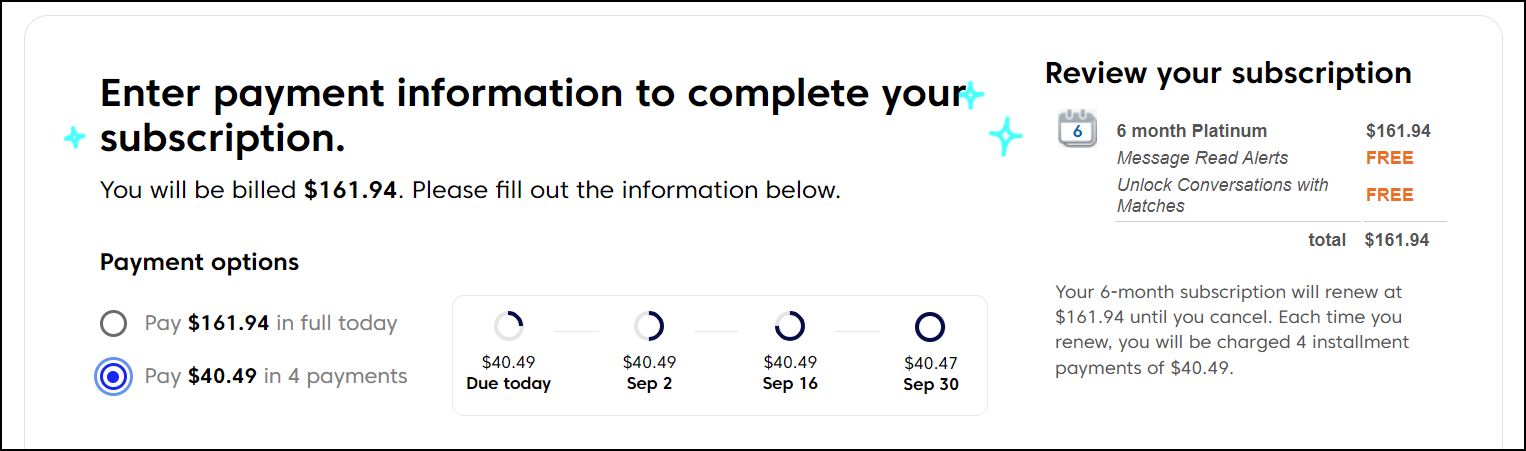Click the half-filled Sep 2 progress circle

pyautogui.click(x=649, y=326)
